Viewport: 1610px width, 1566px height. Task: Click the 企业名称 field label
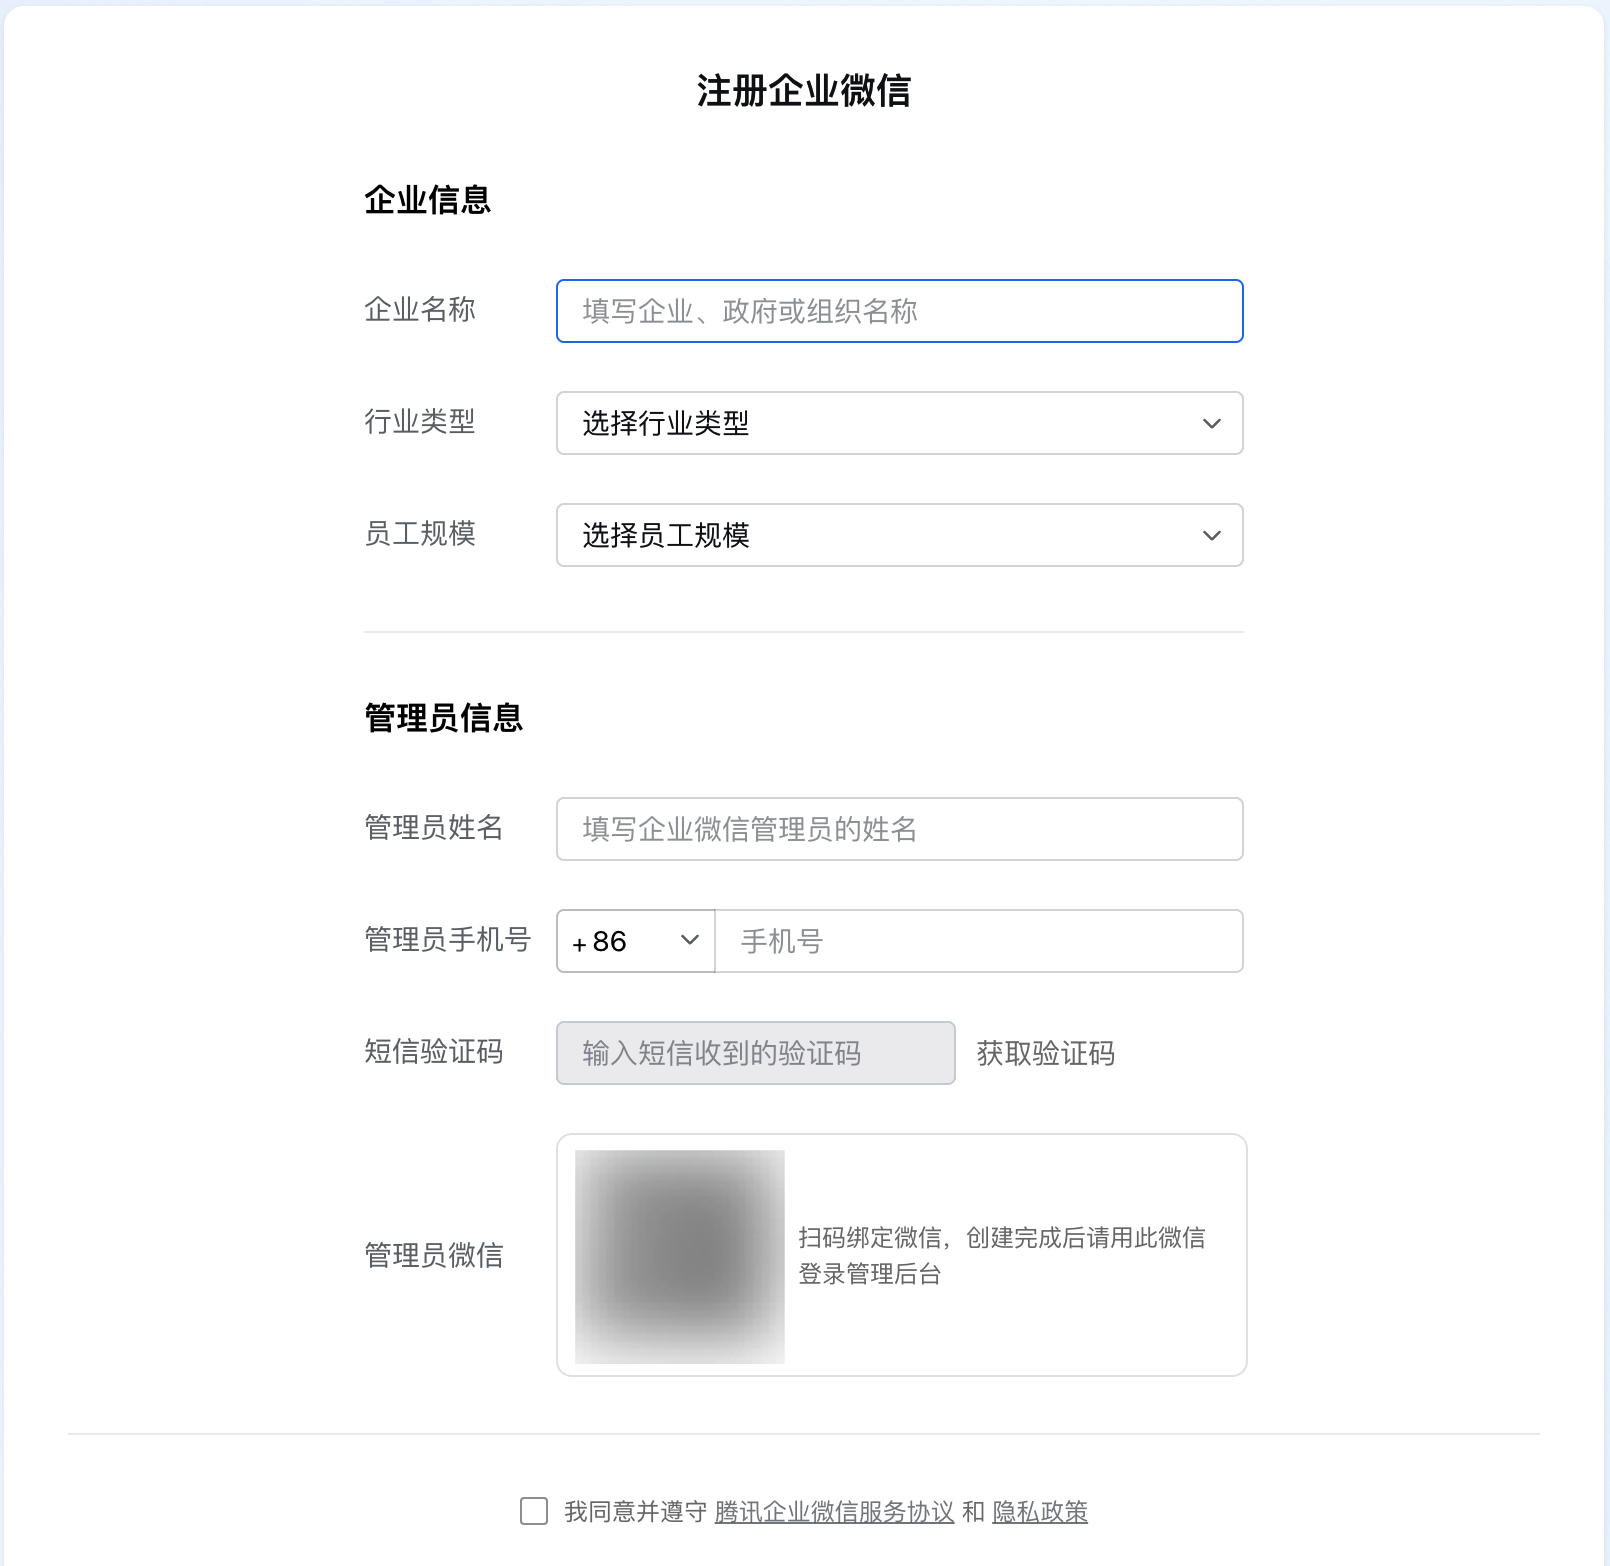point(420,310)
